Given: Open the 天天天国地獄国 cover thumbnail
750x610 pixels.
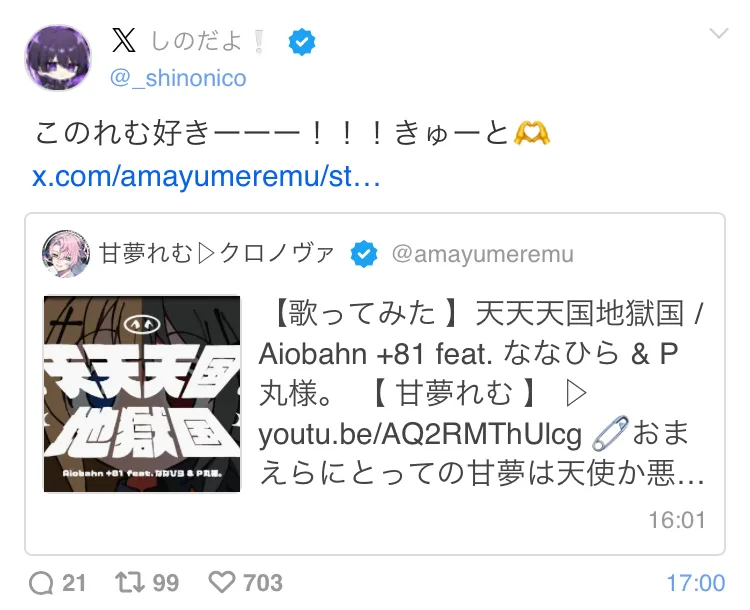Looking at the screenshot, I should point(142,394).
